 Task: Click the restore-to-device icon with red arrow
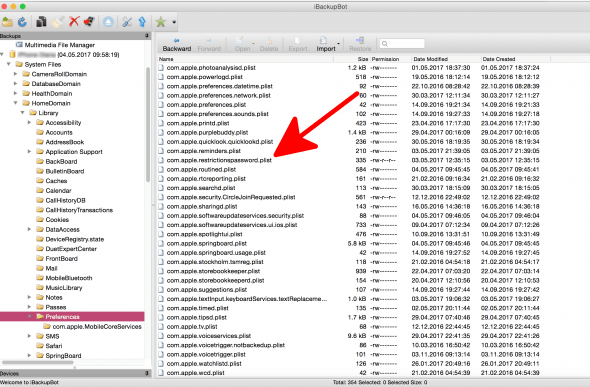(x=89, y=22)
